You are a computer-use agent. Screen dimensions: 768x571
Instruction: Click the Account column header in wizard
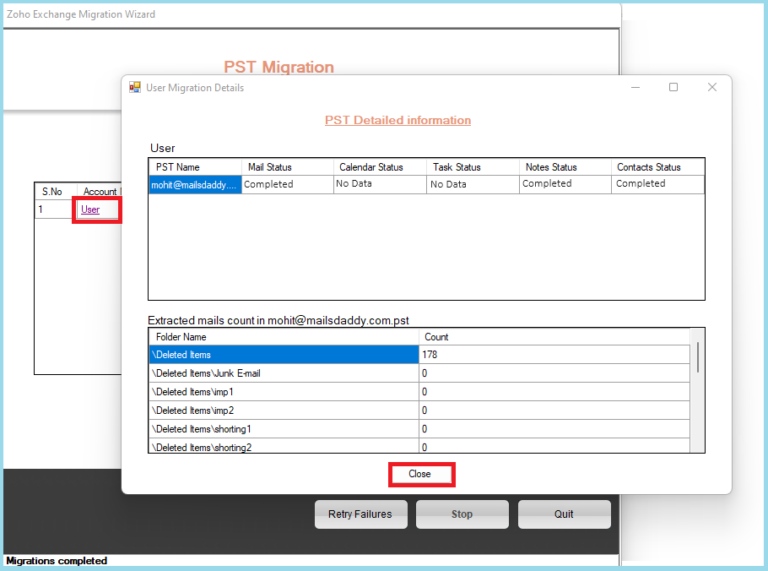[99, 191]
